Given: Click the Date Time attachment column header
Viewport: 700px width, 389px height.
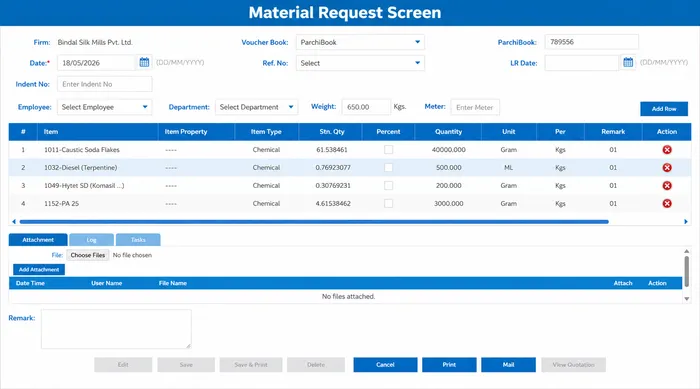Looking at the screenshot, I should [x=30, y=283].
